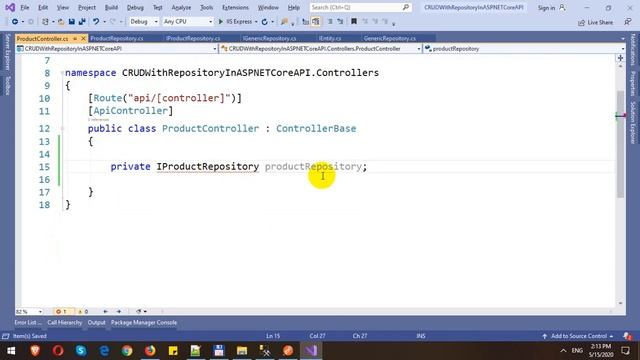Open the Windows Start menu
The height and width of the screenshot is (360, 640).
(x=11, y=350)
